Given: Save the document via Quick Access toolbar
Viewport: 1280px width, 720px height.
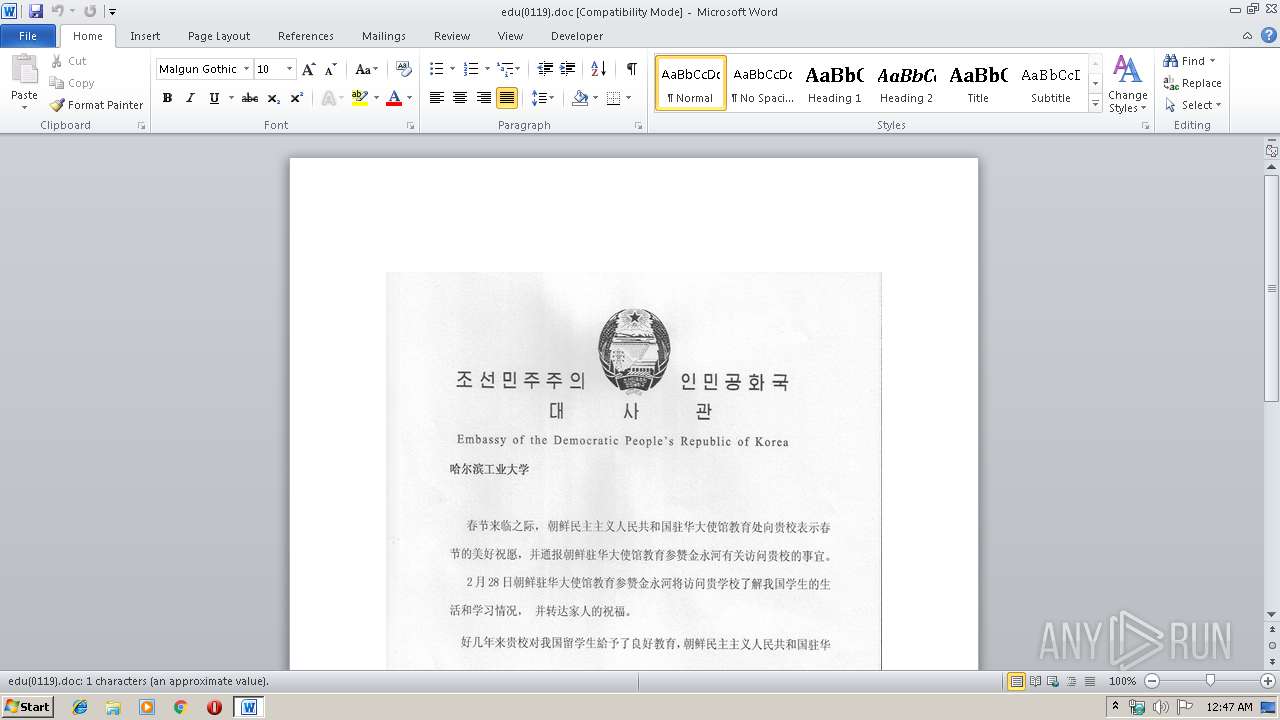Looking at the screenshot, I should pyautogui.click(x=36, y=11).
